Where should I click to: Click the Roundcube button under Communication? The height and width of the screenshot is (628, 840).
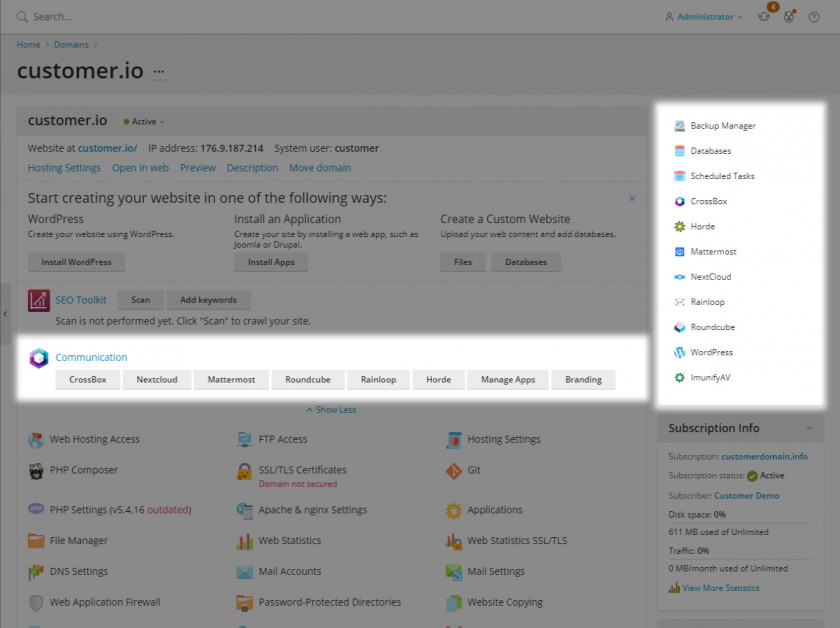308,379
